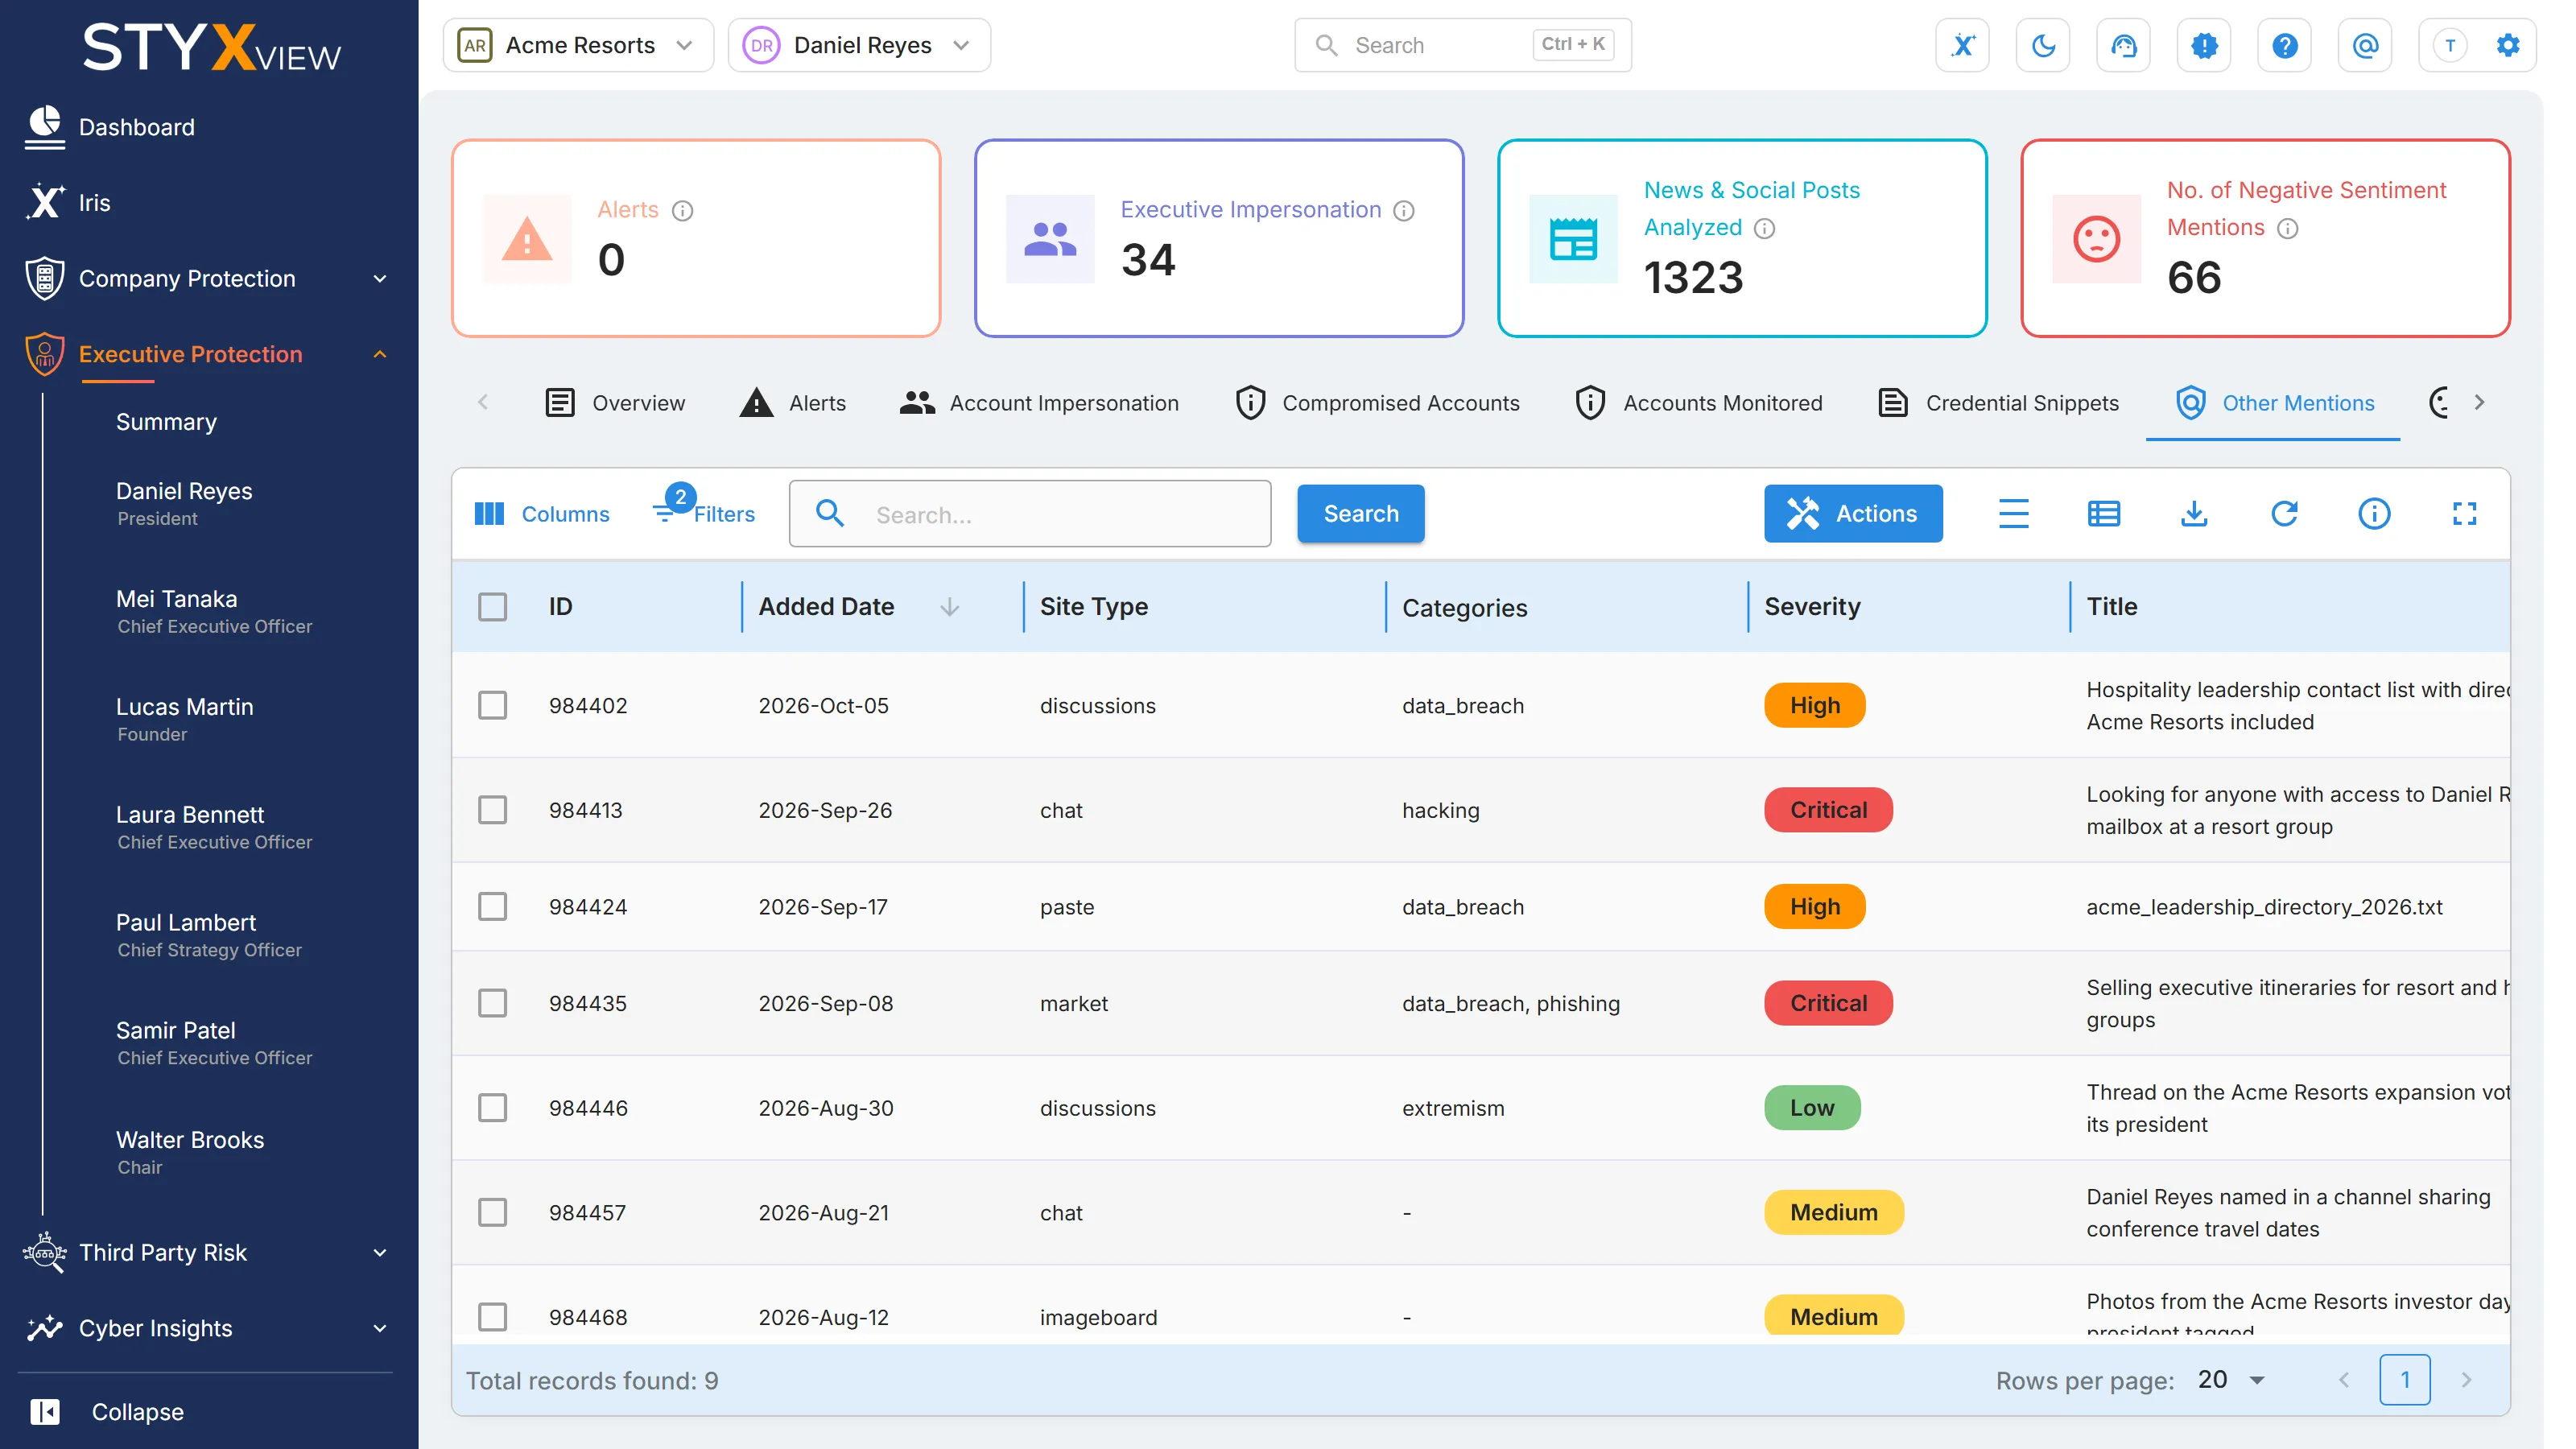Enter fullscreen table view icon
The height and width of the screenshot is (1449, 2576).
coord(2464,514)
